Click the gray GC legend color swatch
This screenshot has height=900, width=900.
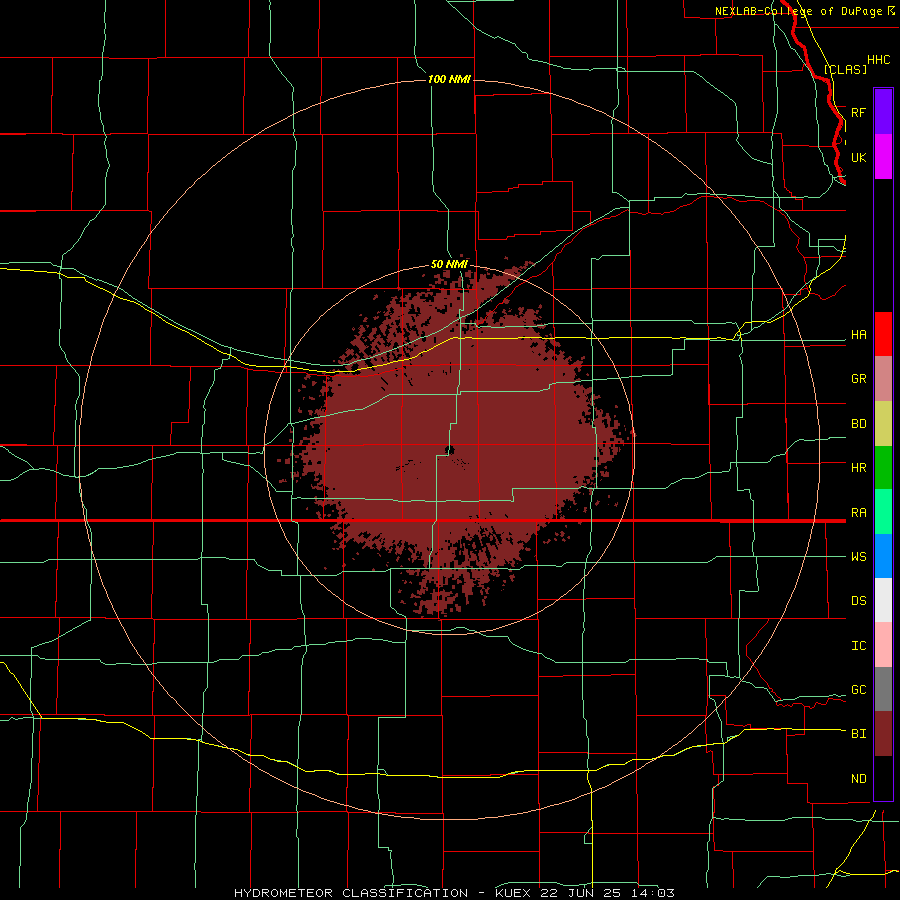coord(883,689)
